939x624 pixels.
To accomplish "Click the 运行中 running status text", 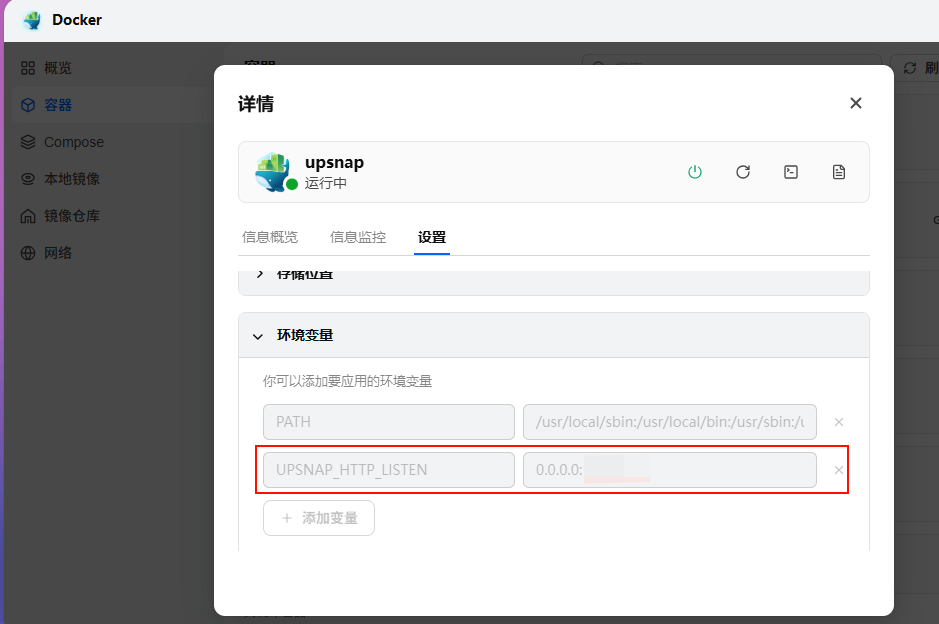I will (x=325, y=183).
